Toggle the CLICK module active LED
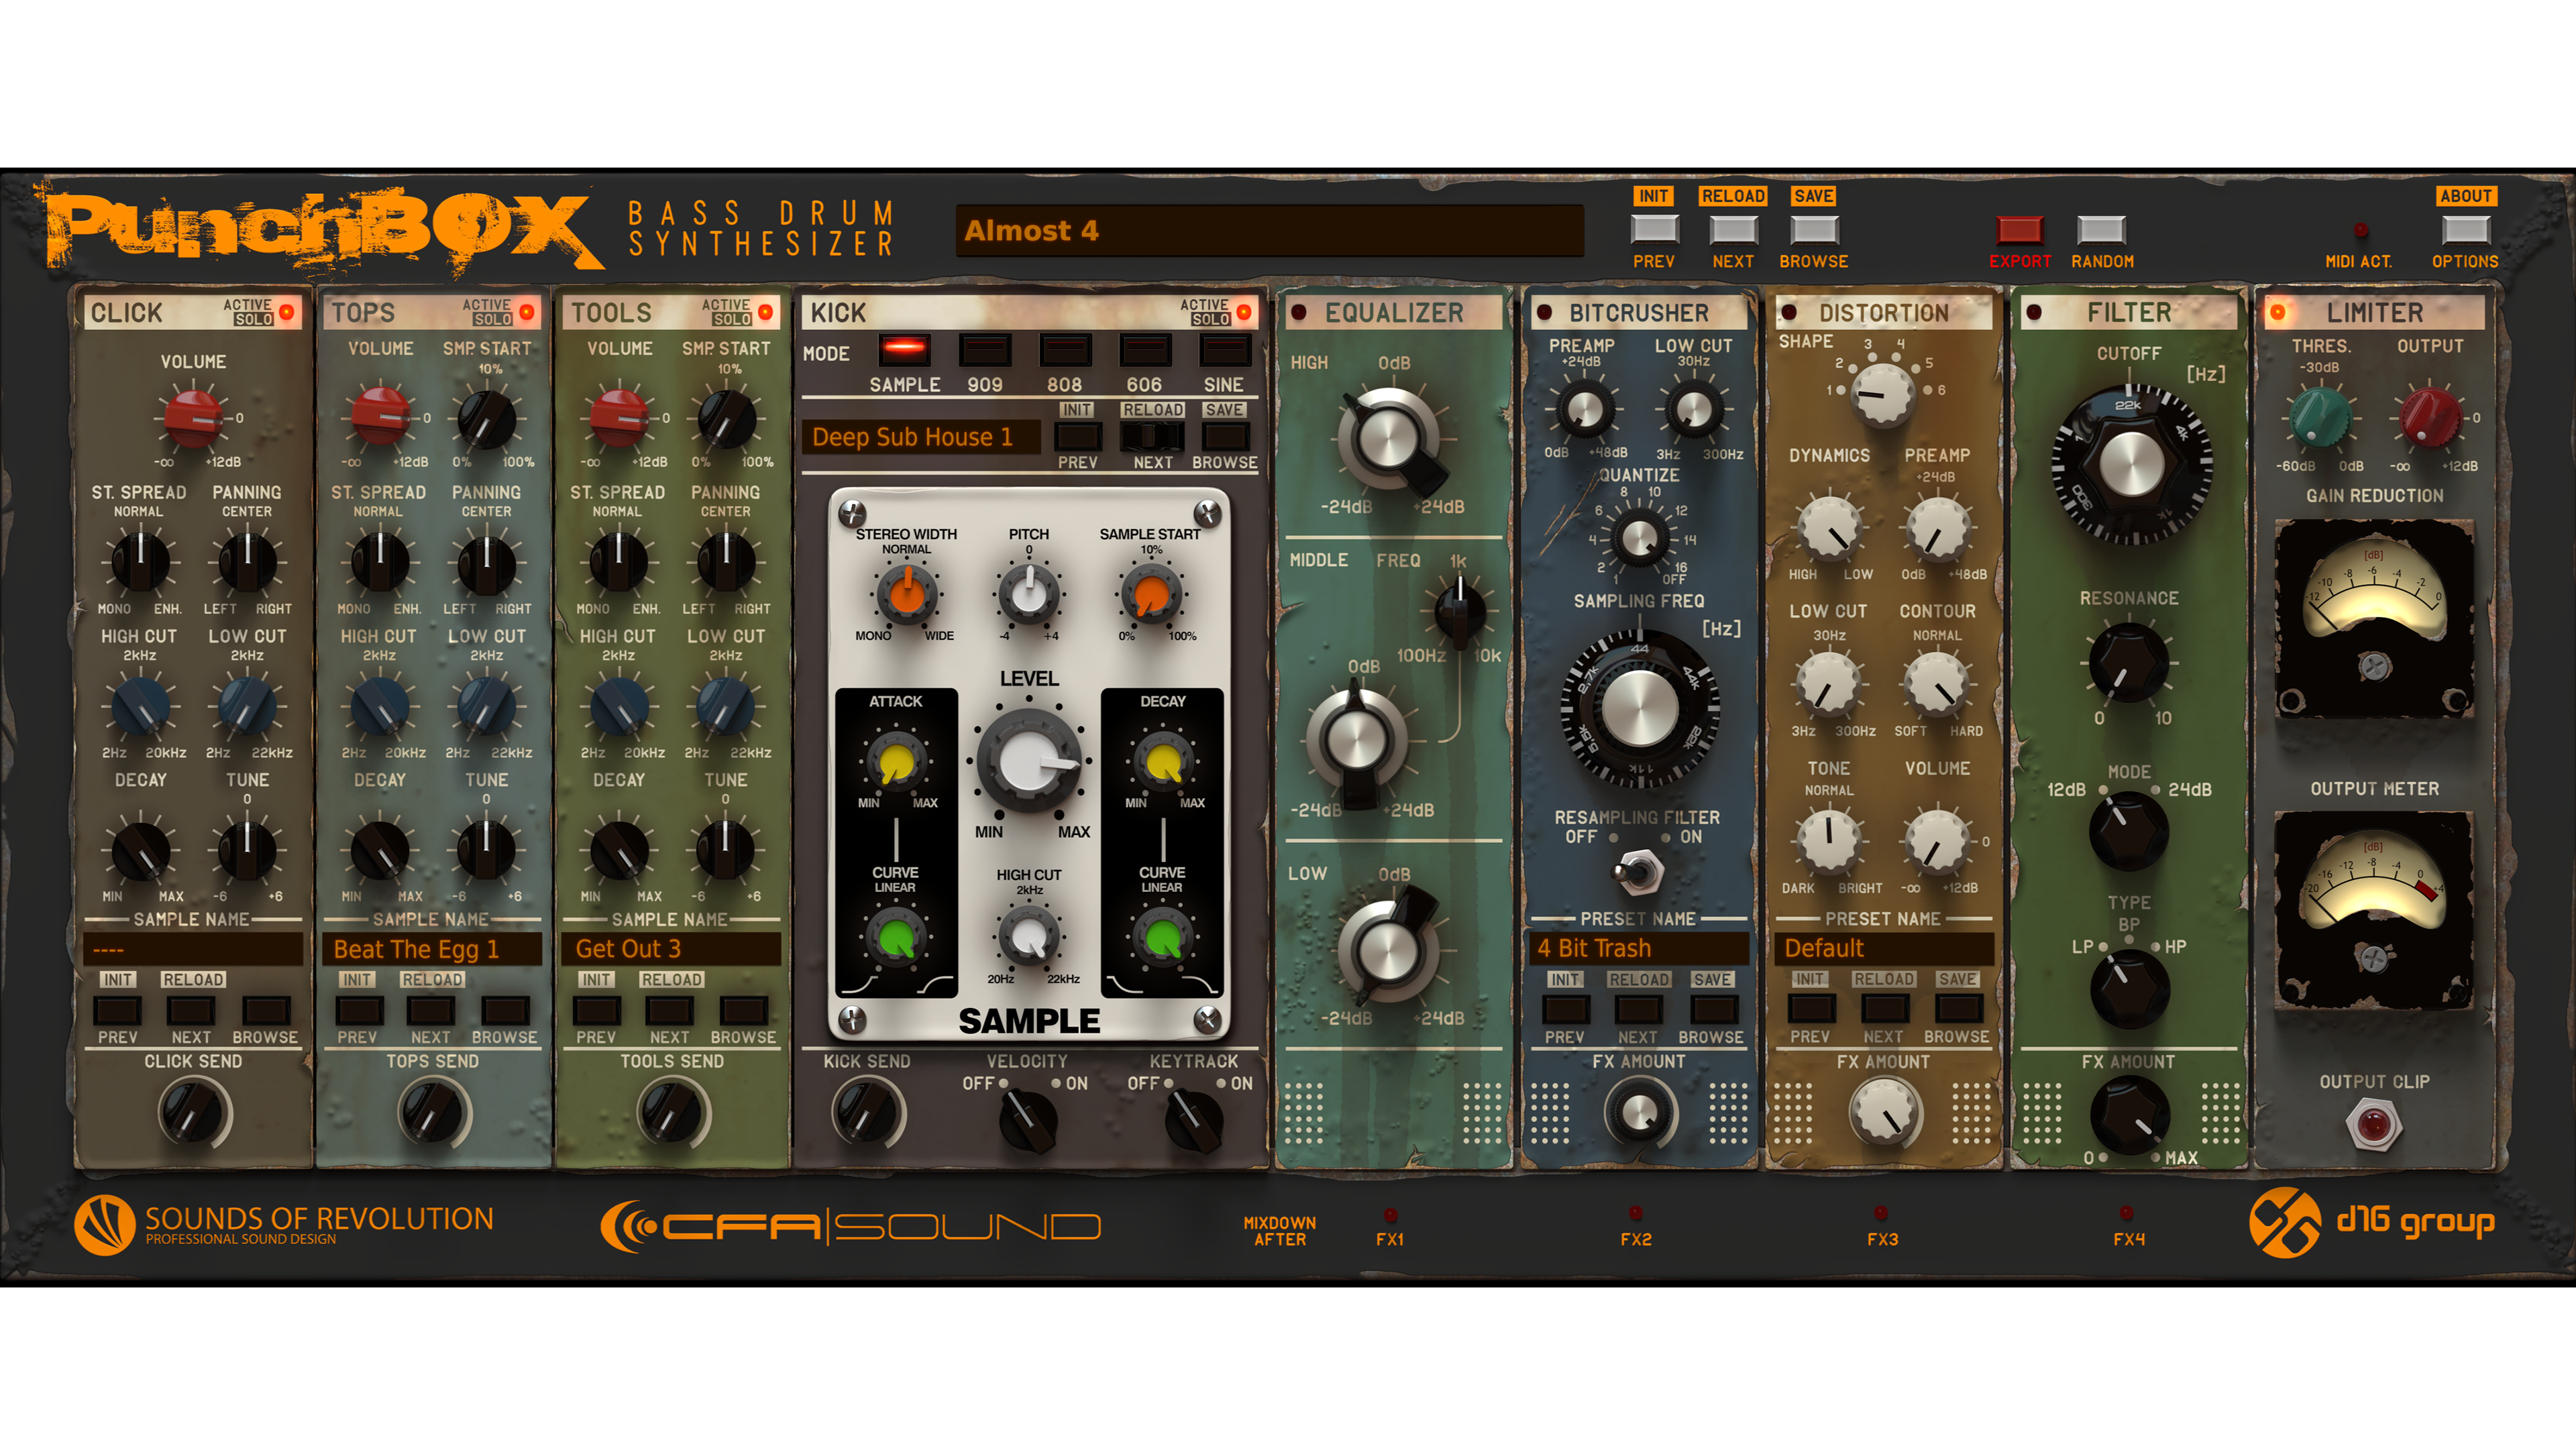 (x=287, y=312)
